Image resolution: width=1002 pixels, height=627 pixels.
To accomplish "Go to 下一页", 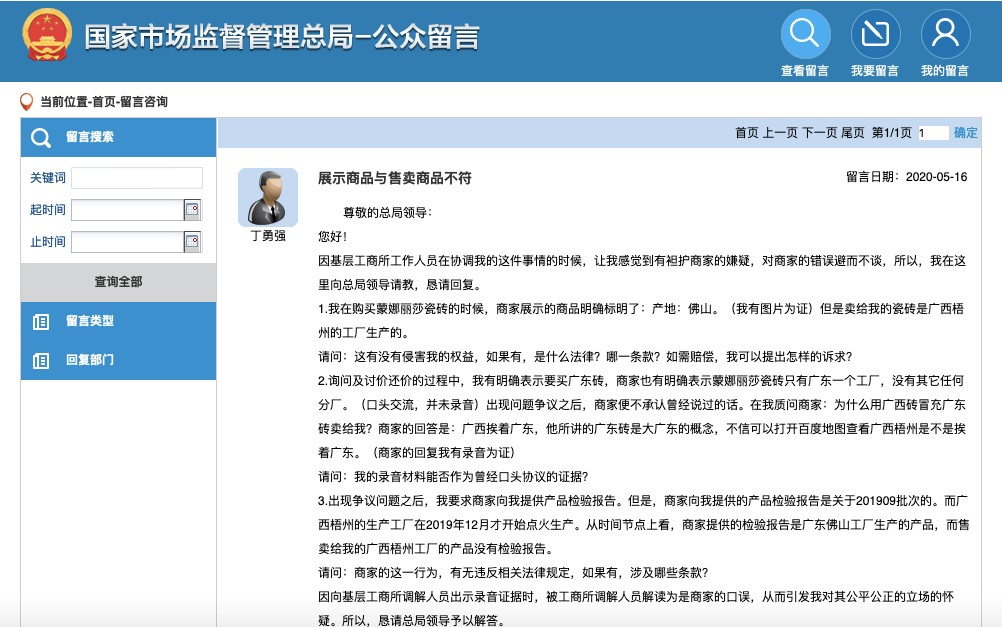I will point(819,133).
